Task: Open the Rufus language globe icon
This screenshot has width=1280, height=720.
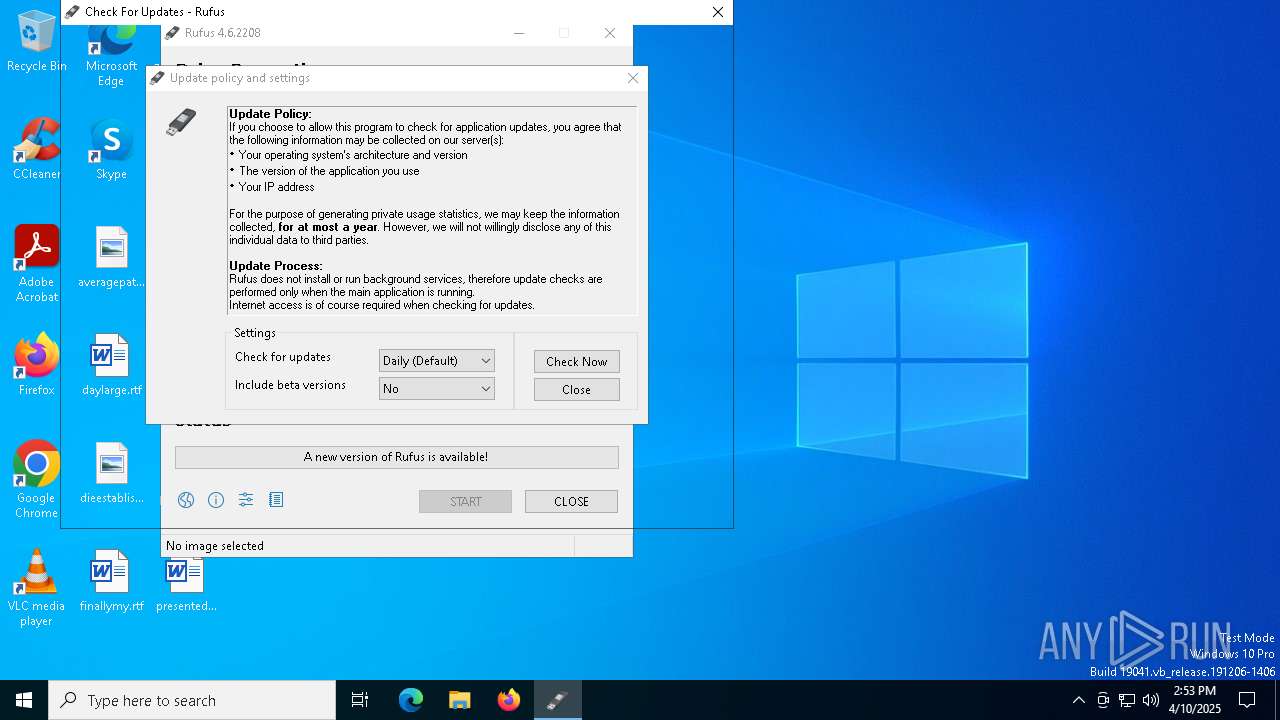Action: click(x=186, y=500)
